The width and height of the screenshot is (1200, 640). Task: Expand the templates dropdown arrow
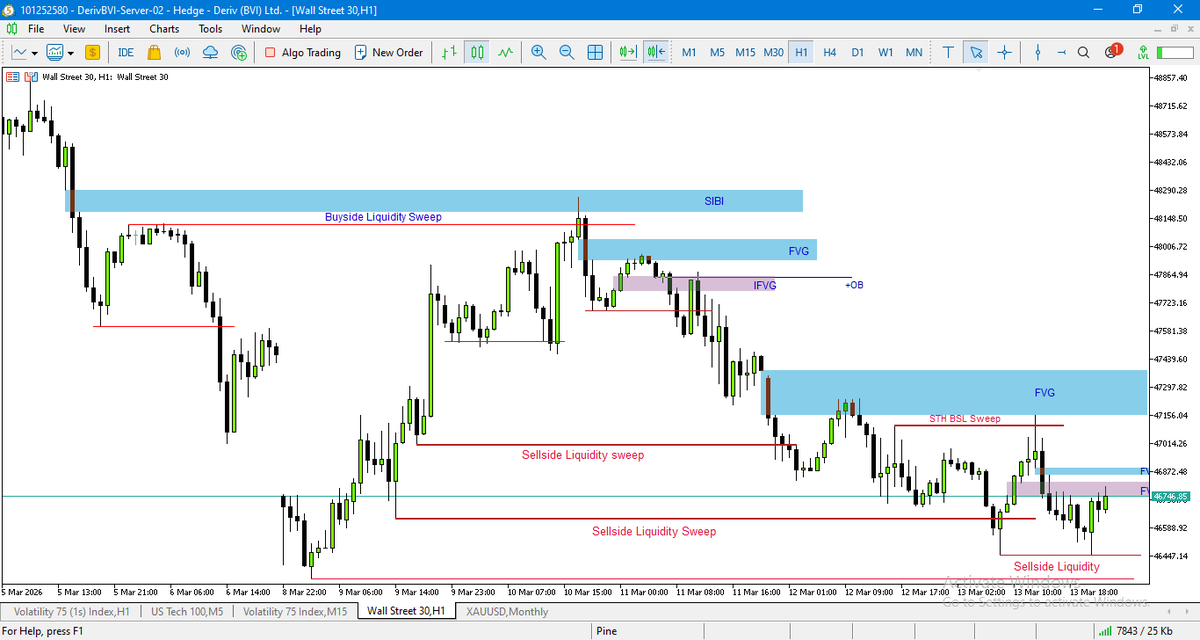pyautogui.click(x=69, y=52)
